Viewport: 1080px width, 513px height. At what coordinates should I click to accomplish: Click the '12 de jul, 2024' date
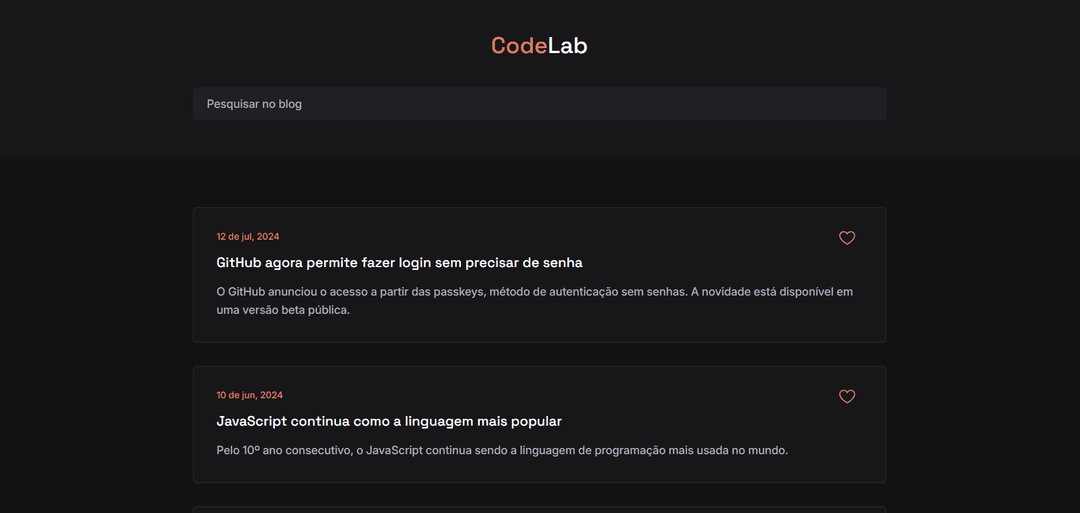click(248, 237)
